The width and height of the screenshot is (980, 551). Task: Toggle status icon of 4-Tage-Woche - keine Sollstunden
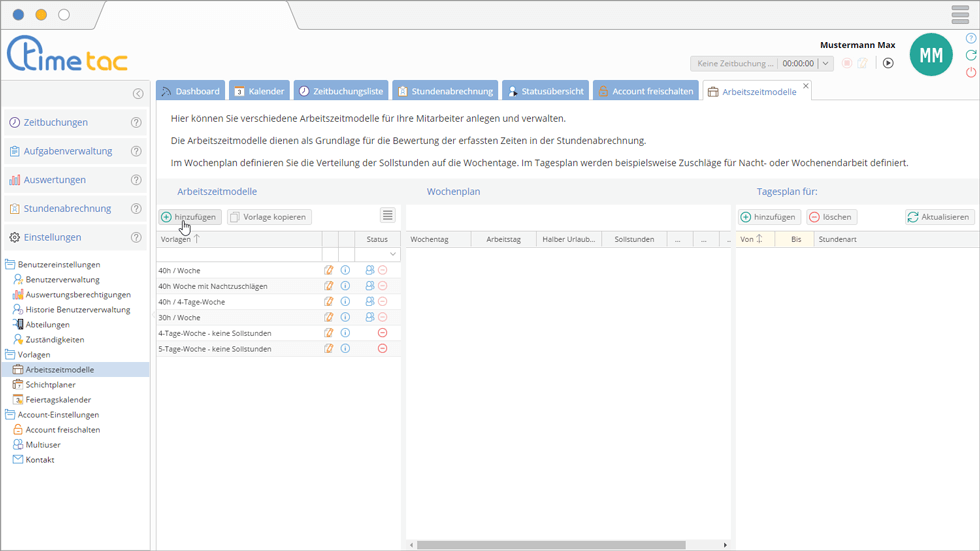[x=382, y=333]
